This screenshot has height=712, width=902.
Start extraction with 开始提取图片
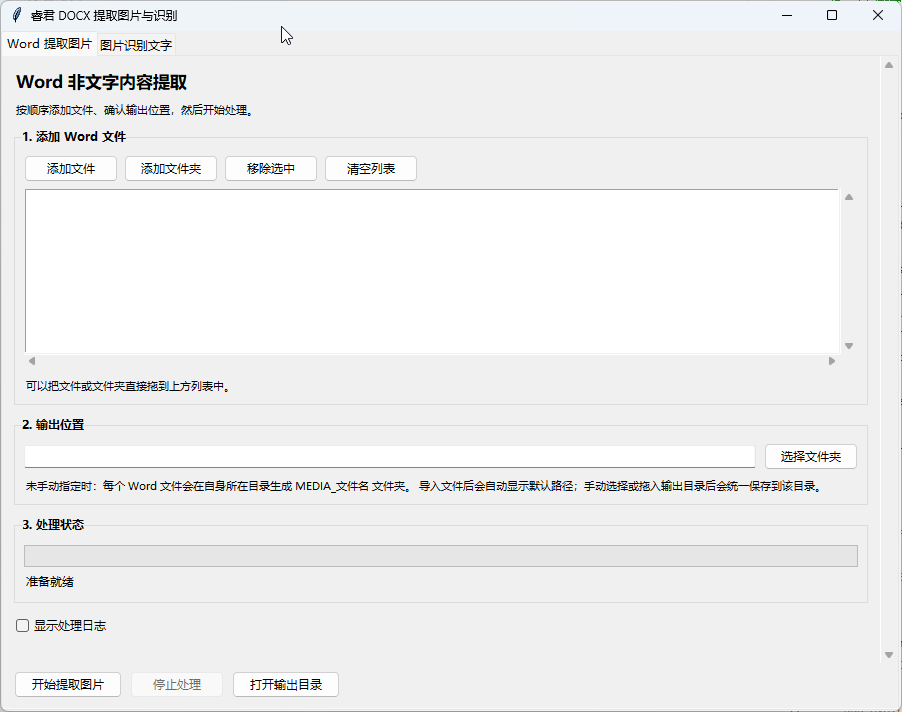click(68, 684)
